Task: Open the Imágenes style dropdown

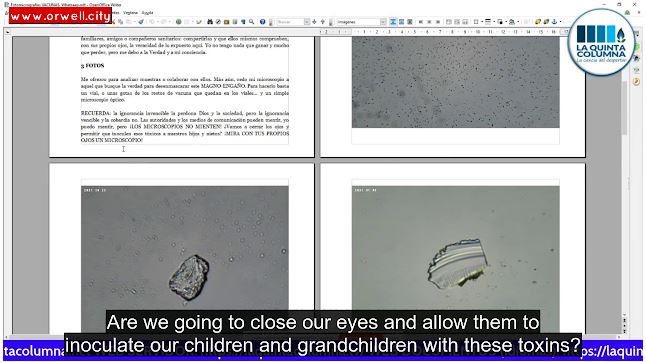Action: 383,21
